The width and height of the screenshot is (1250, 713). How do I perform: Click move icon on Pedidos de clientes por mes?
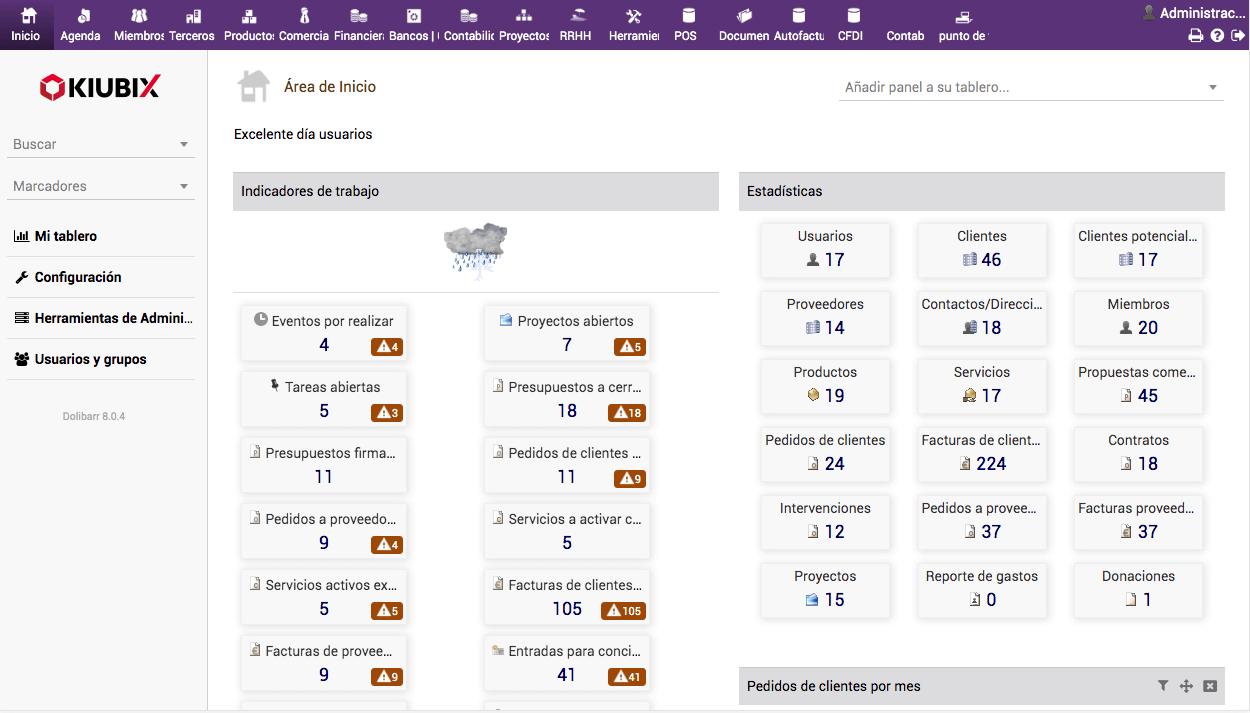tap(1186, 686)
